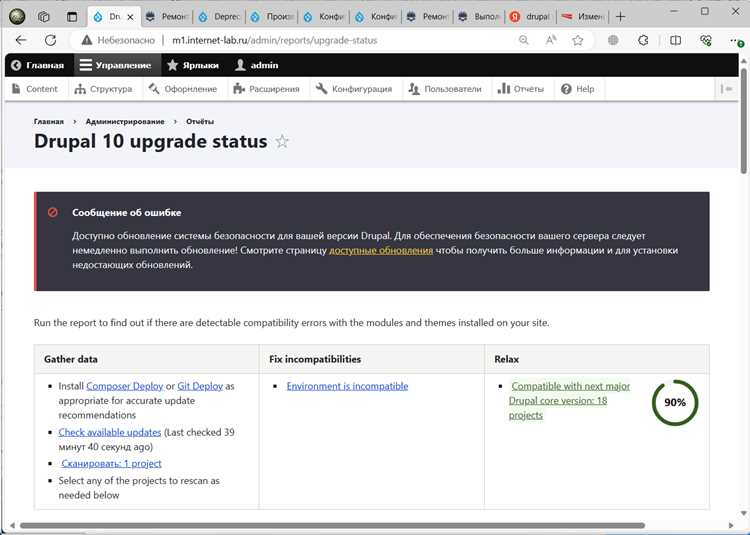Screen dimensions: 750x535
Task: Open the Оформление admin menu
Action: (183, 89)
